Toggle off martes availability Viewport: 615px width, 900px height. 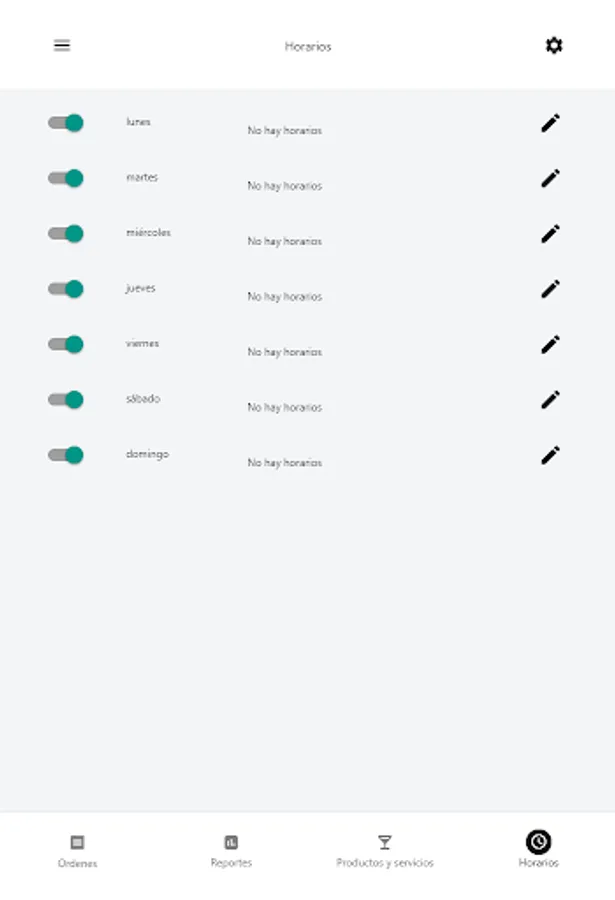(x=63, y=177)
